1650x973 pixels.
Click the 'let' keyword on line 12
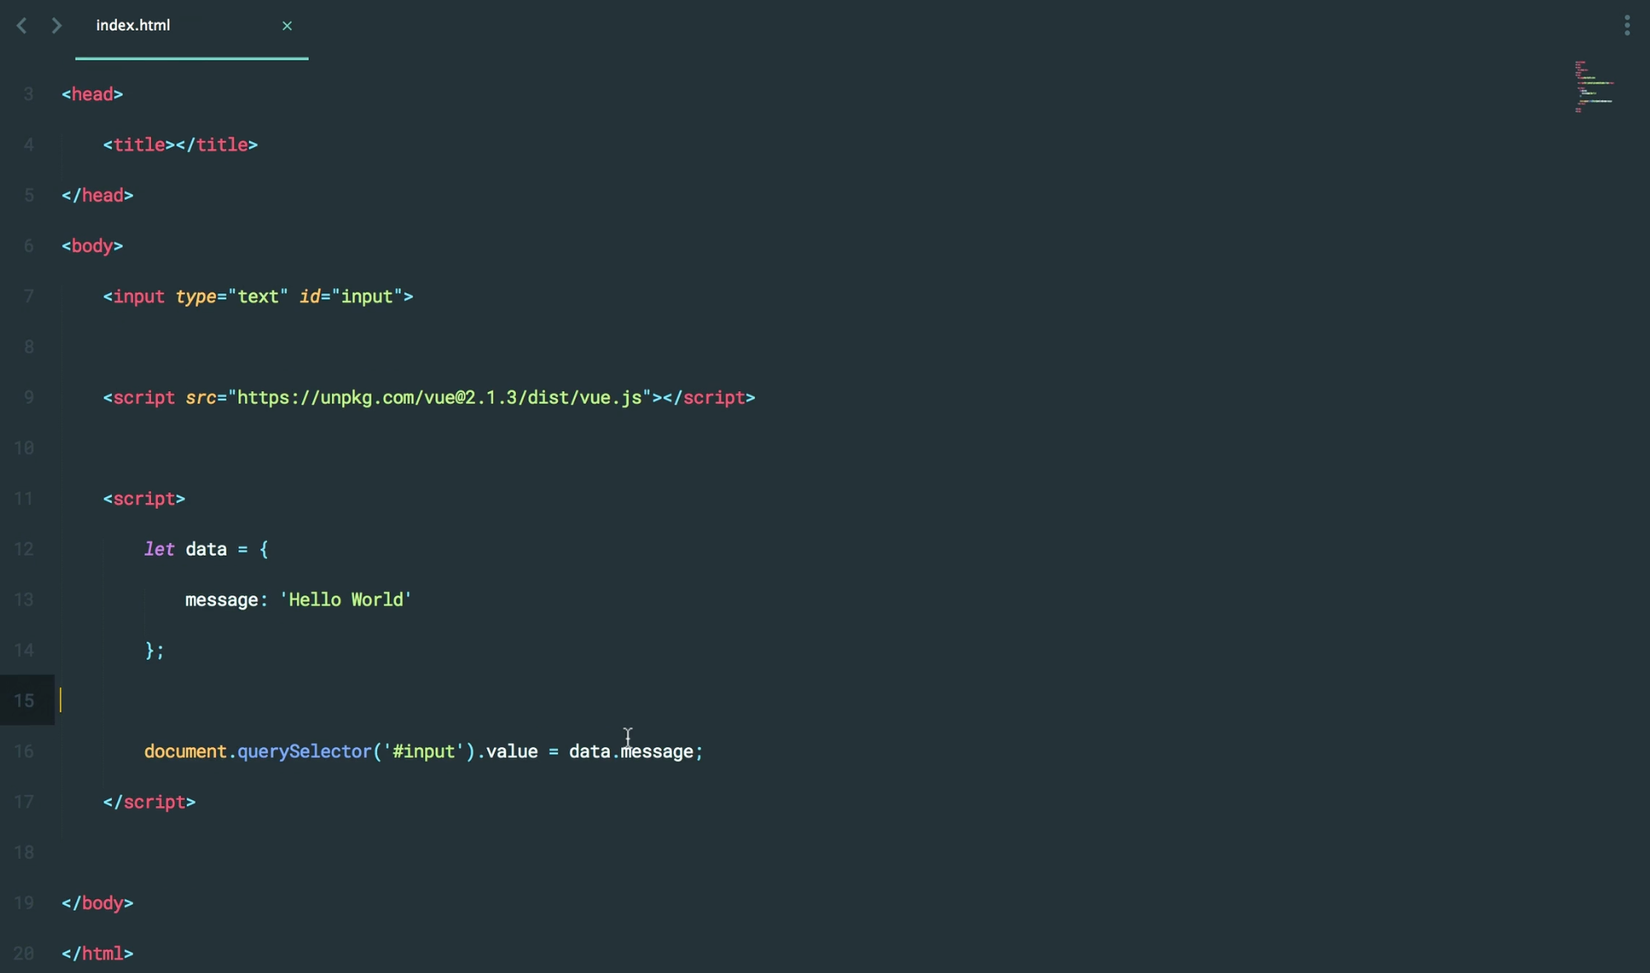159,549
